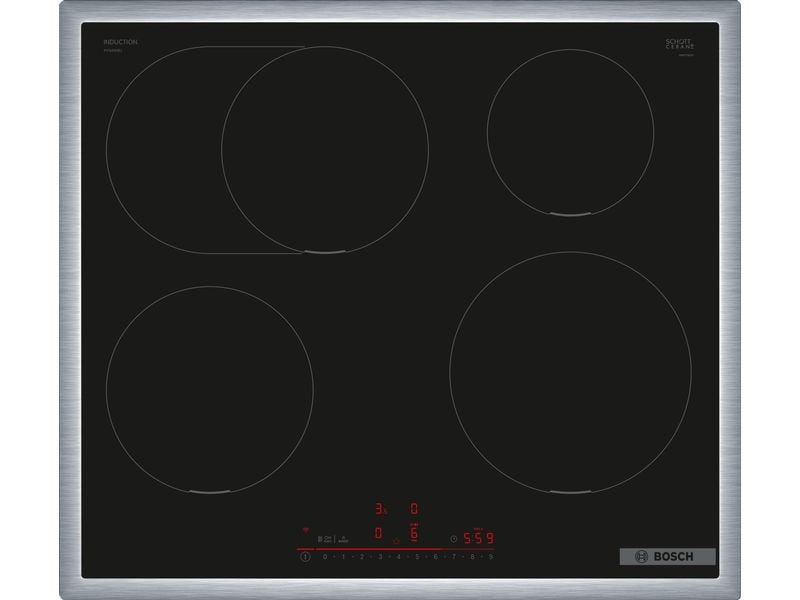This screenshot has width=800, height=600.
Task: Tap the boost key
Action: [343, 539]
